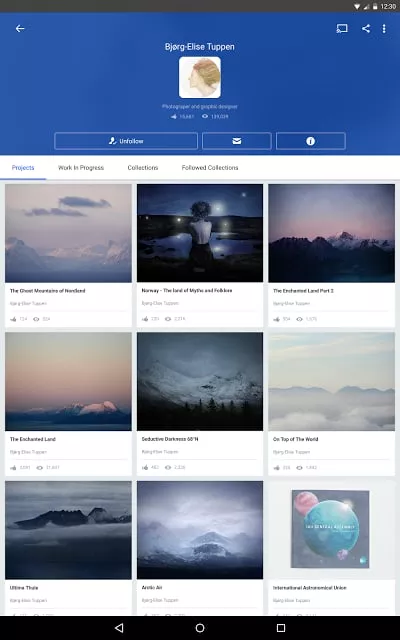This screenshot has width=400, height=640.
Task: Open Norway - The land of Myths project image
Action: pyautogui.click(x=200, y=233)
